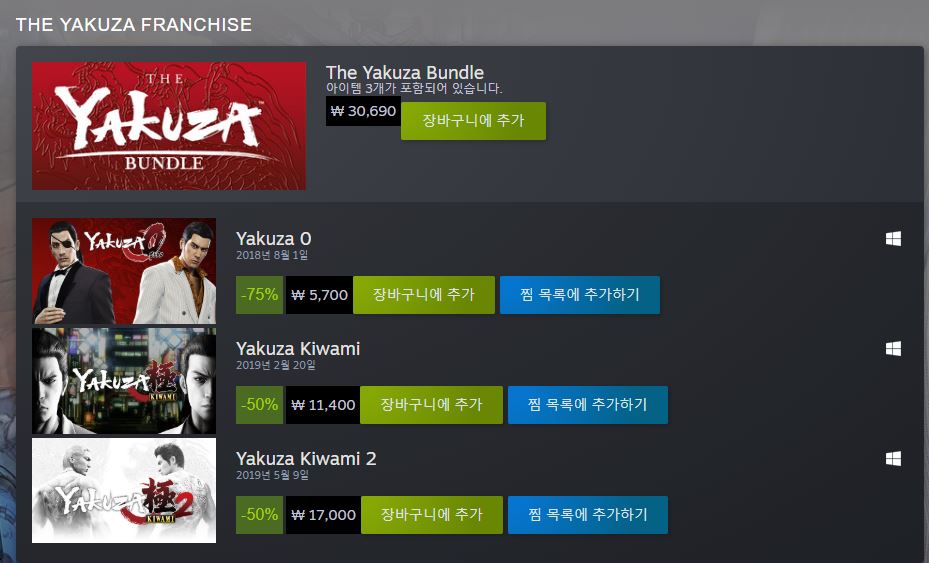Open the Yakuza Kiwami 2 title link
This screenshot has width=929, height=563.
pos(306,459)
